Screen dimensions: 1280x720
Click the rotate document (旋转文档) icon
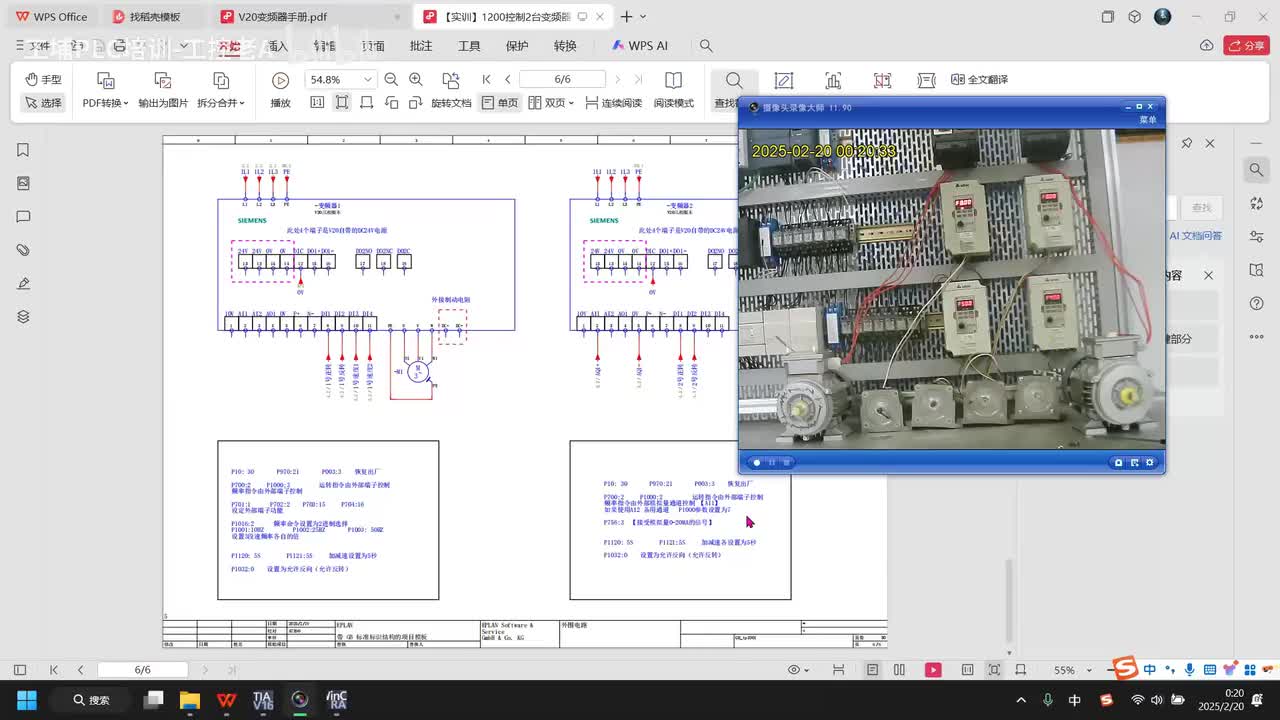pos(450,80)
